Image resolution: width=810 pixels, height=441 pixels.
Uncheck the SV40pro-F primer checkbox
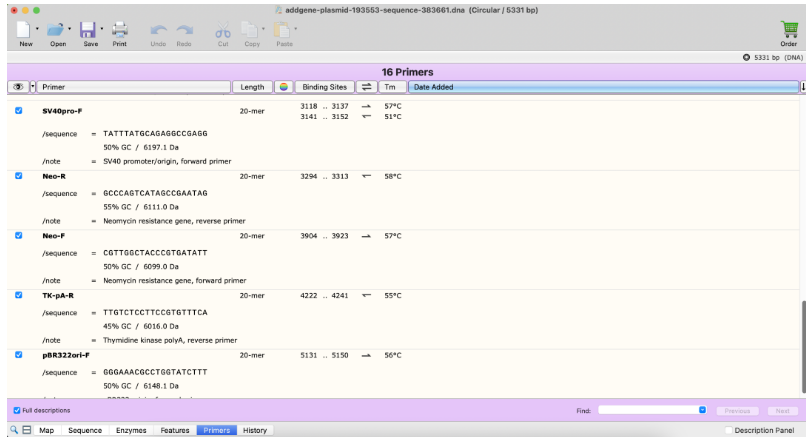(x=19, y=111)
